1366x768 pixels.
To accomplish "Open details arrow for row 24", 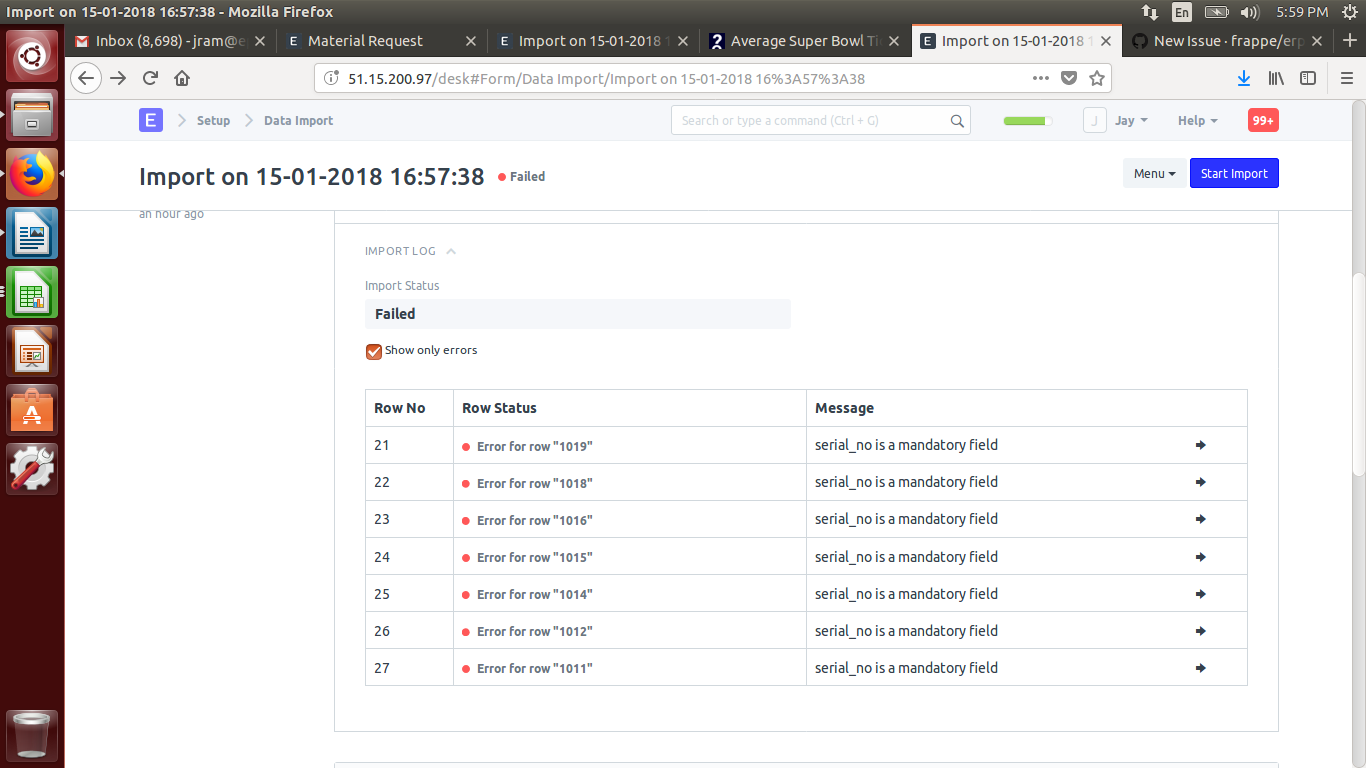I will (1201, 557).
